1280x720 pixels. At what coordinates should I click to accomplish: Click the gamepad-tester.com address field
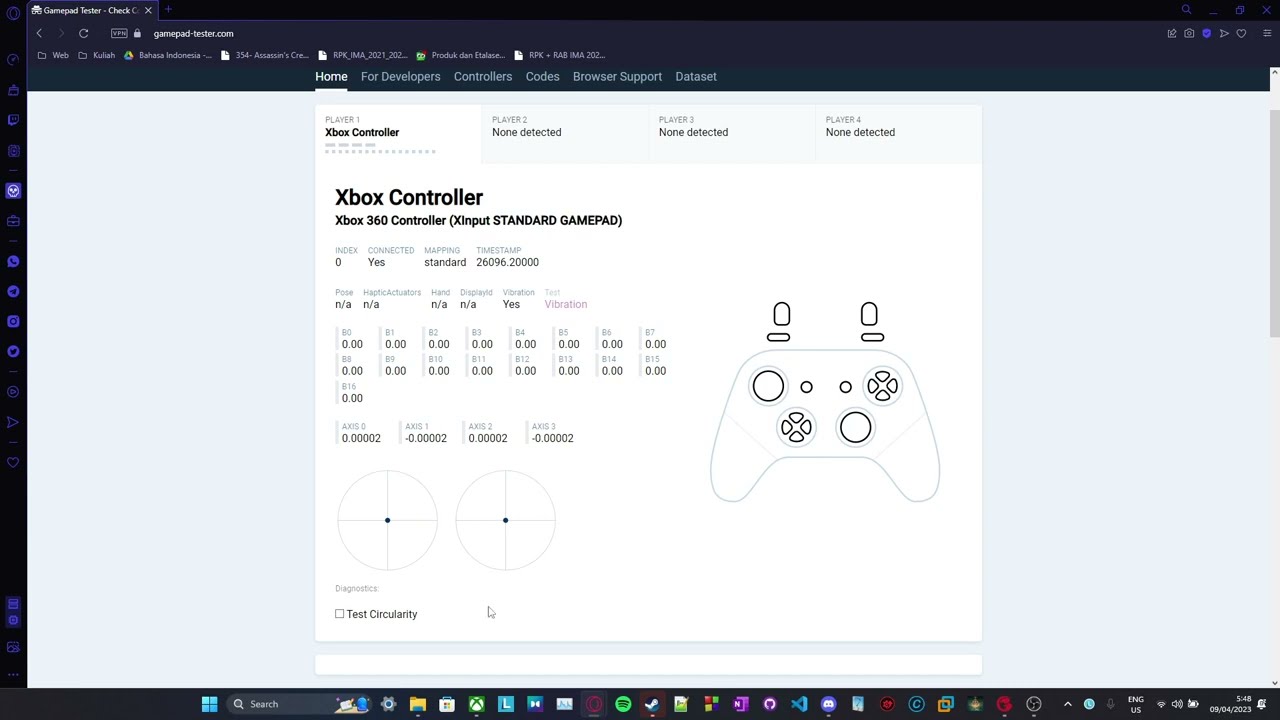[193, 33]
